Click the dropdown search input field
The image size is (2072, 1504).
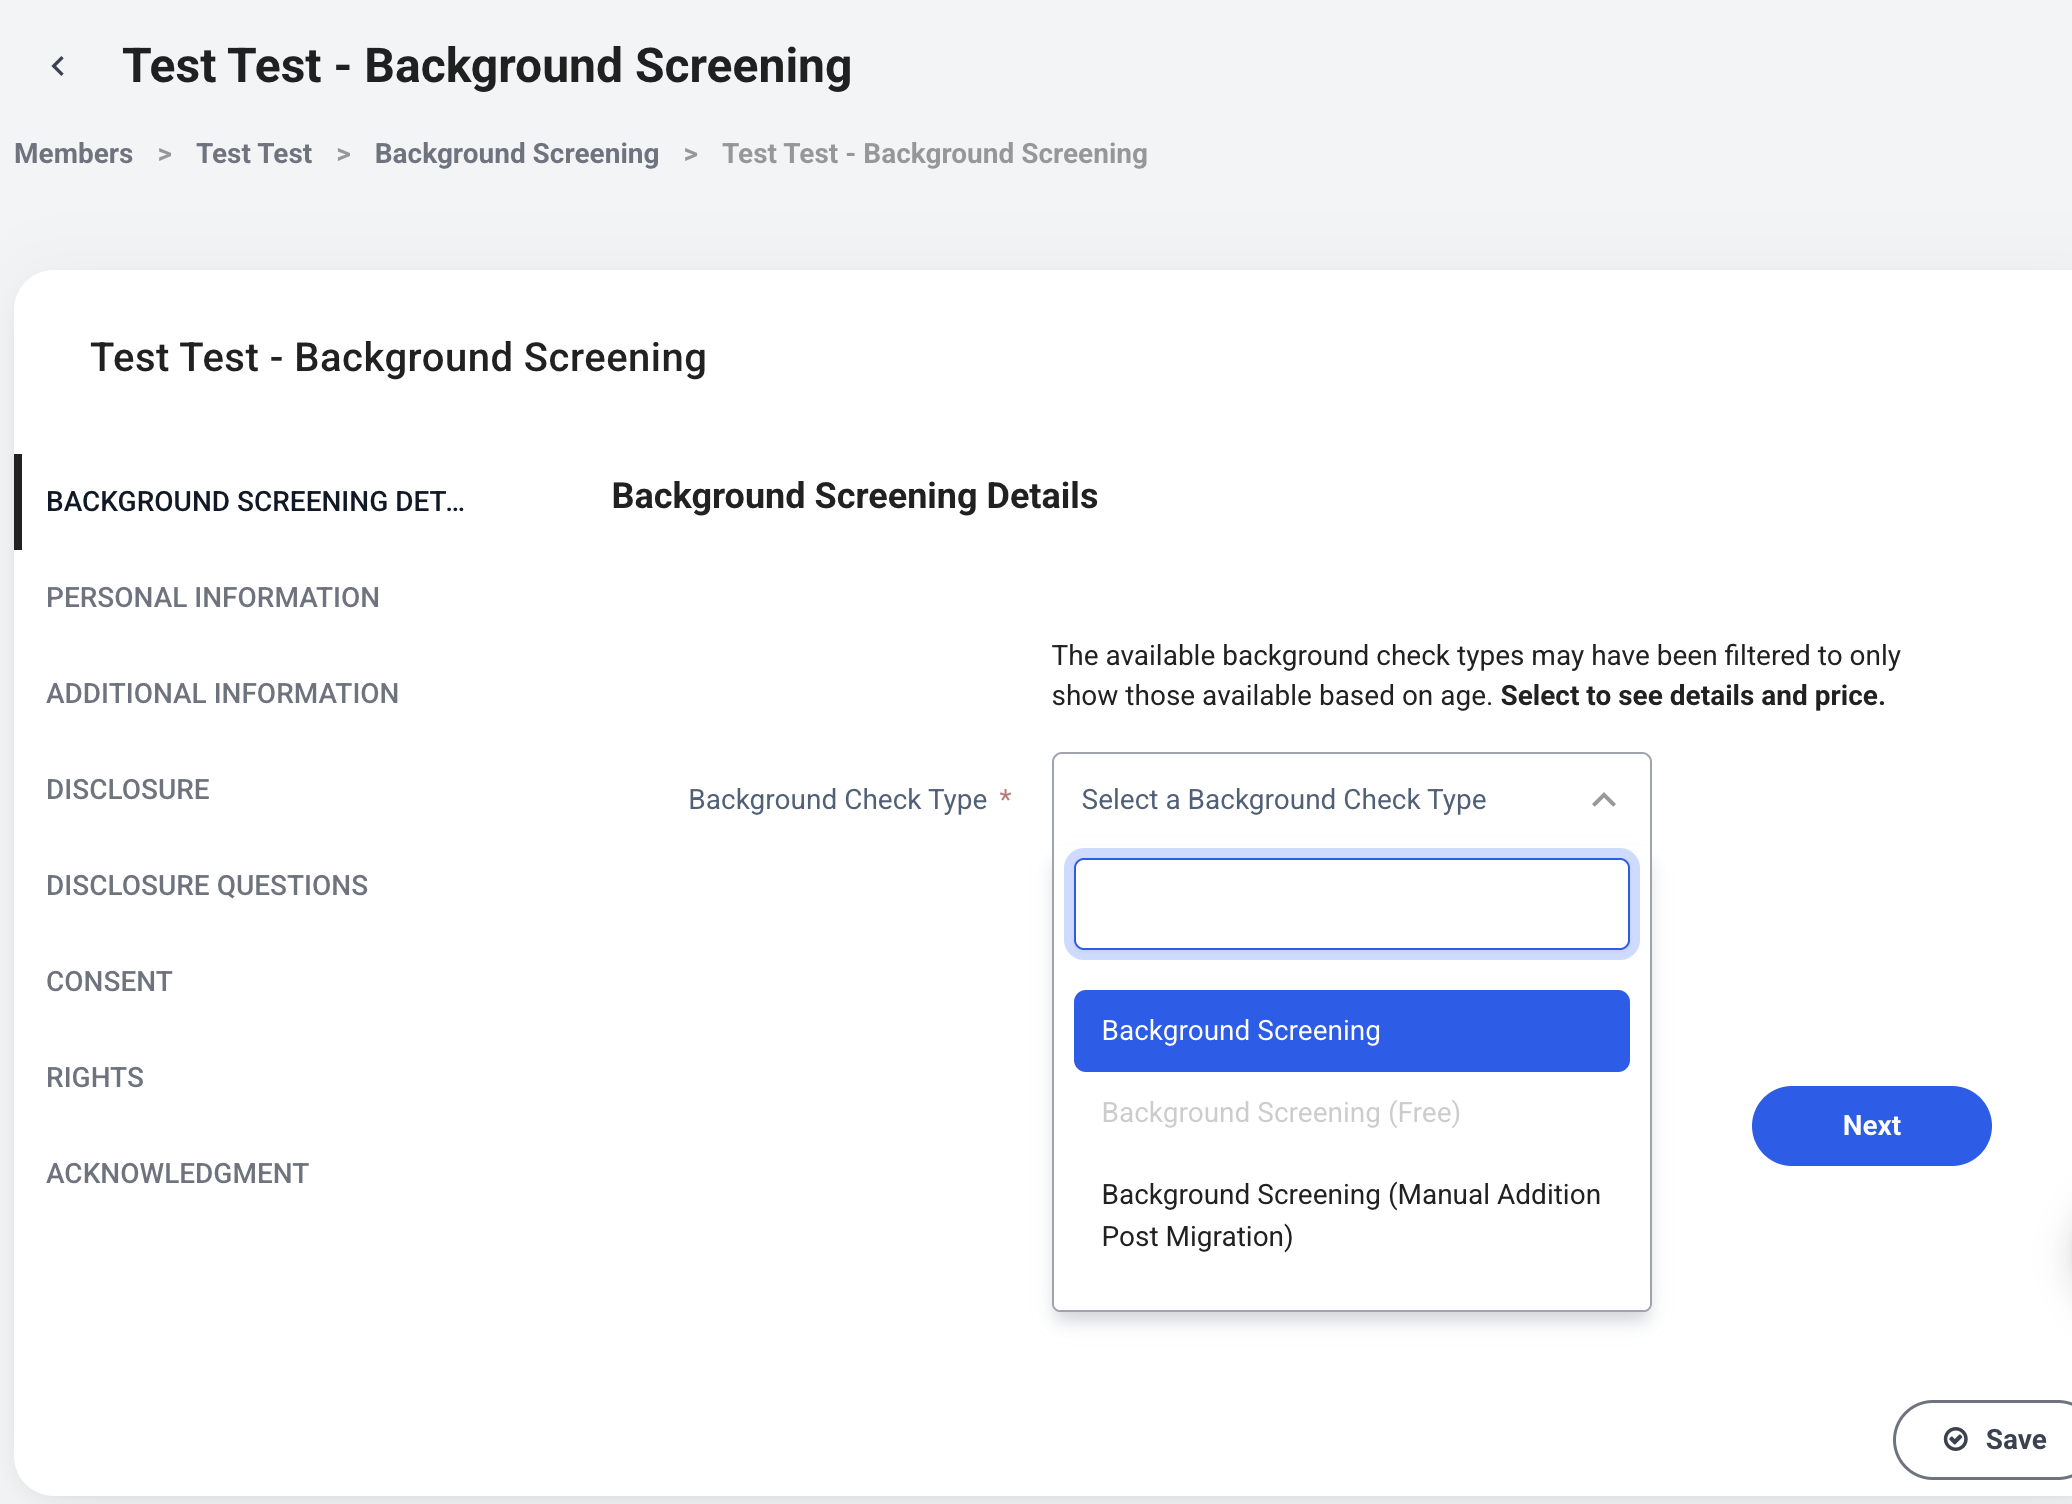pyautogui.click(x=1351, y=904)
